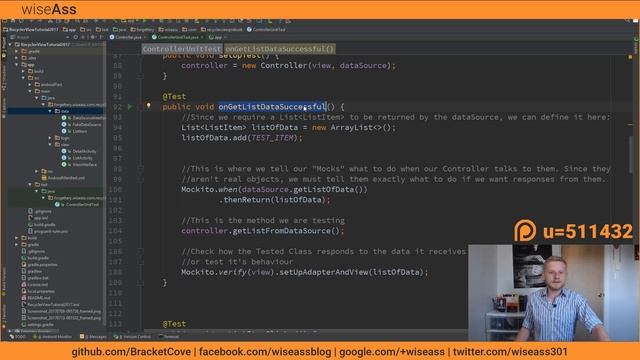Open the Messages tool window
This screenshot has height=360, width=640.
[x=93, y=337]
